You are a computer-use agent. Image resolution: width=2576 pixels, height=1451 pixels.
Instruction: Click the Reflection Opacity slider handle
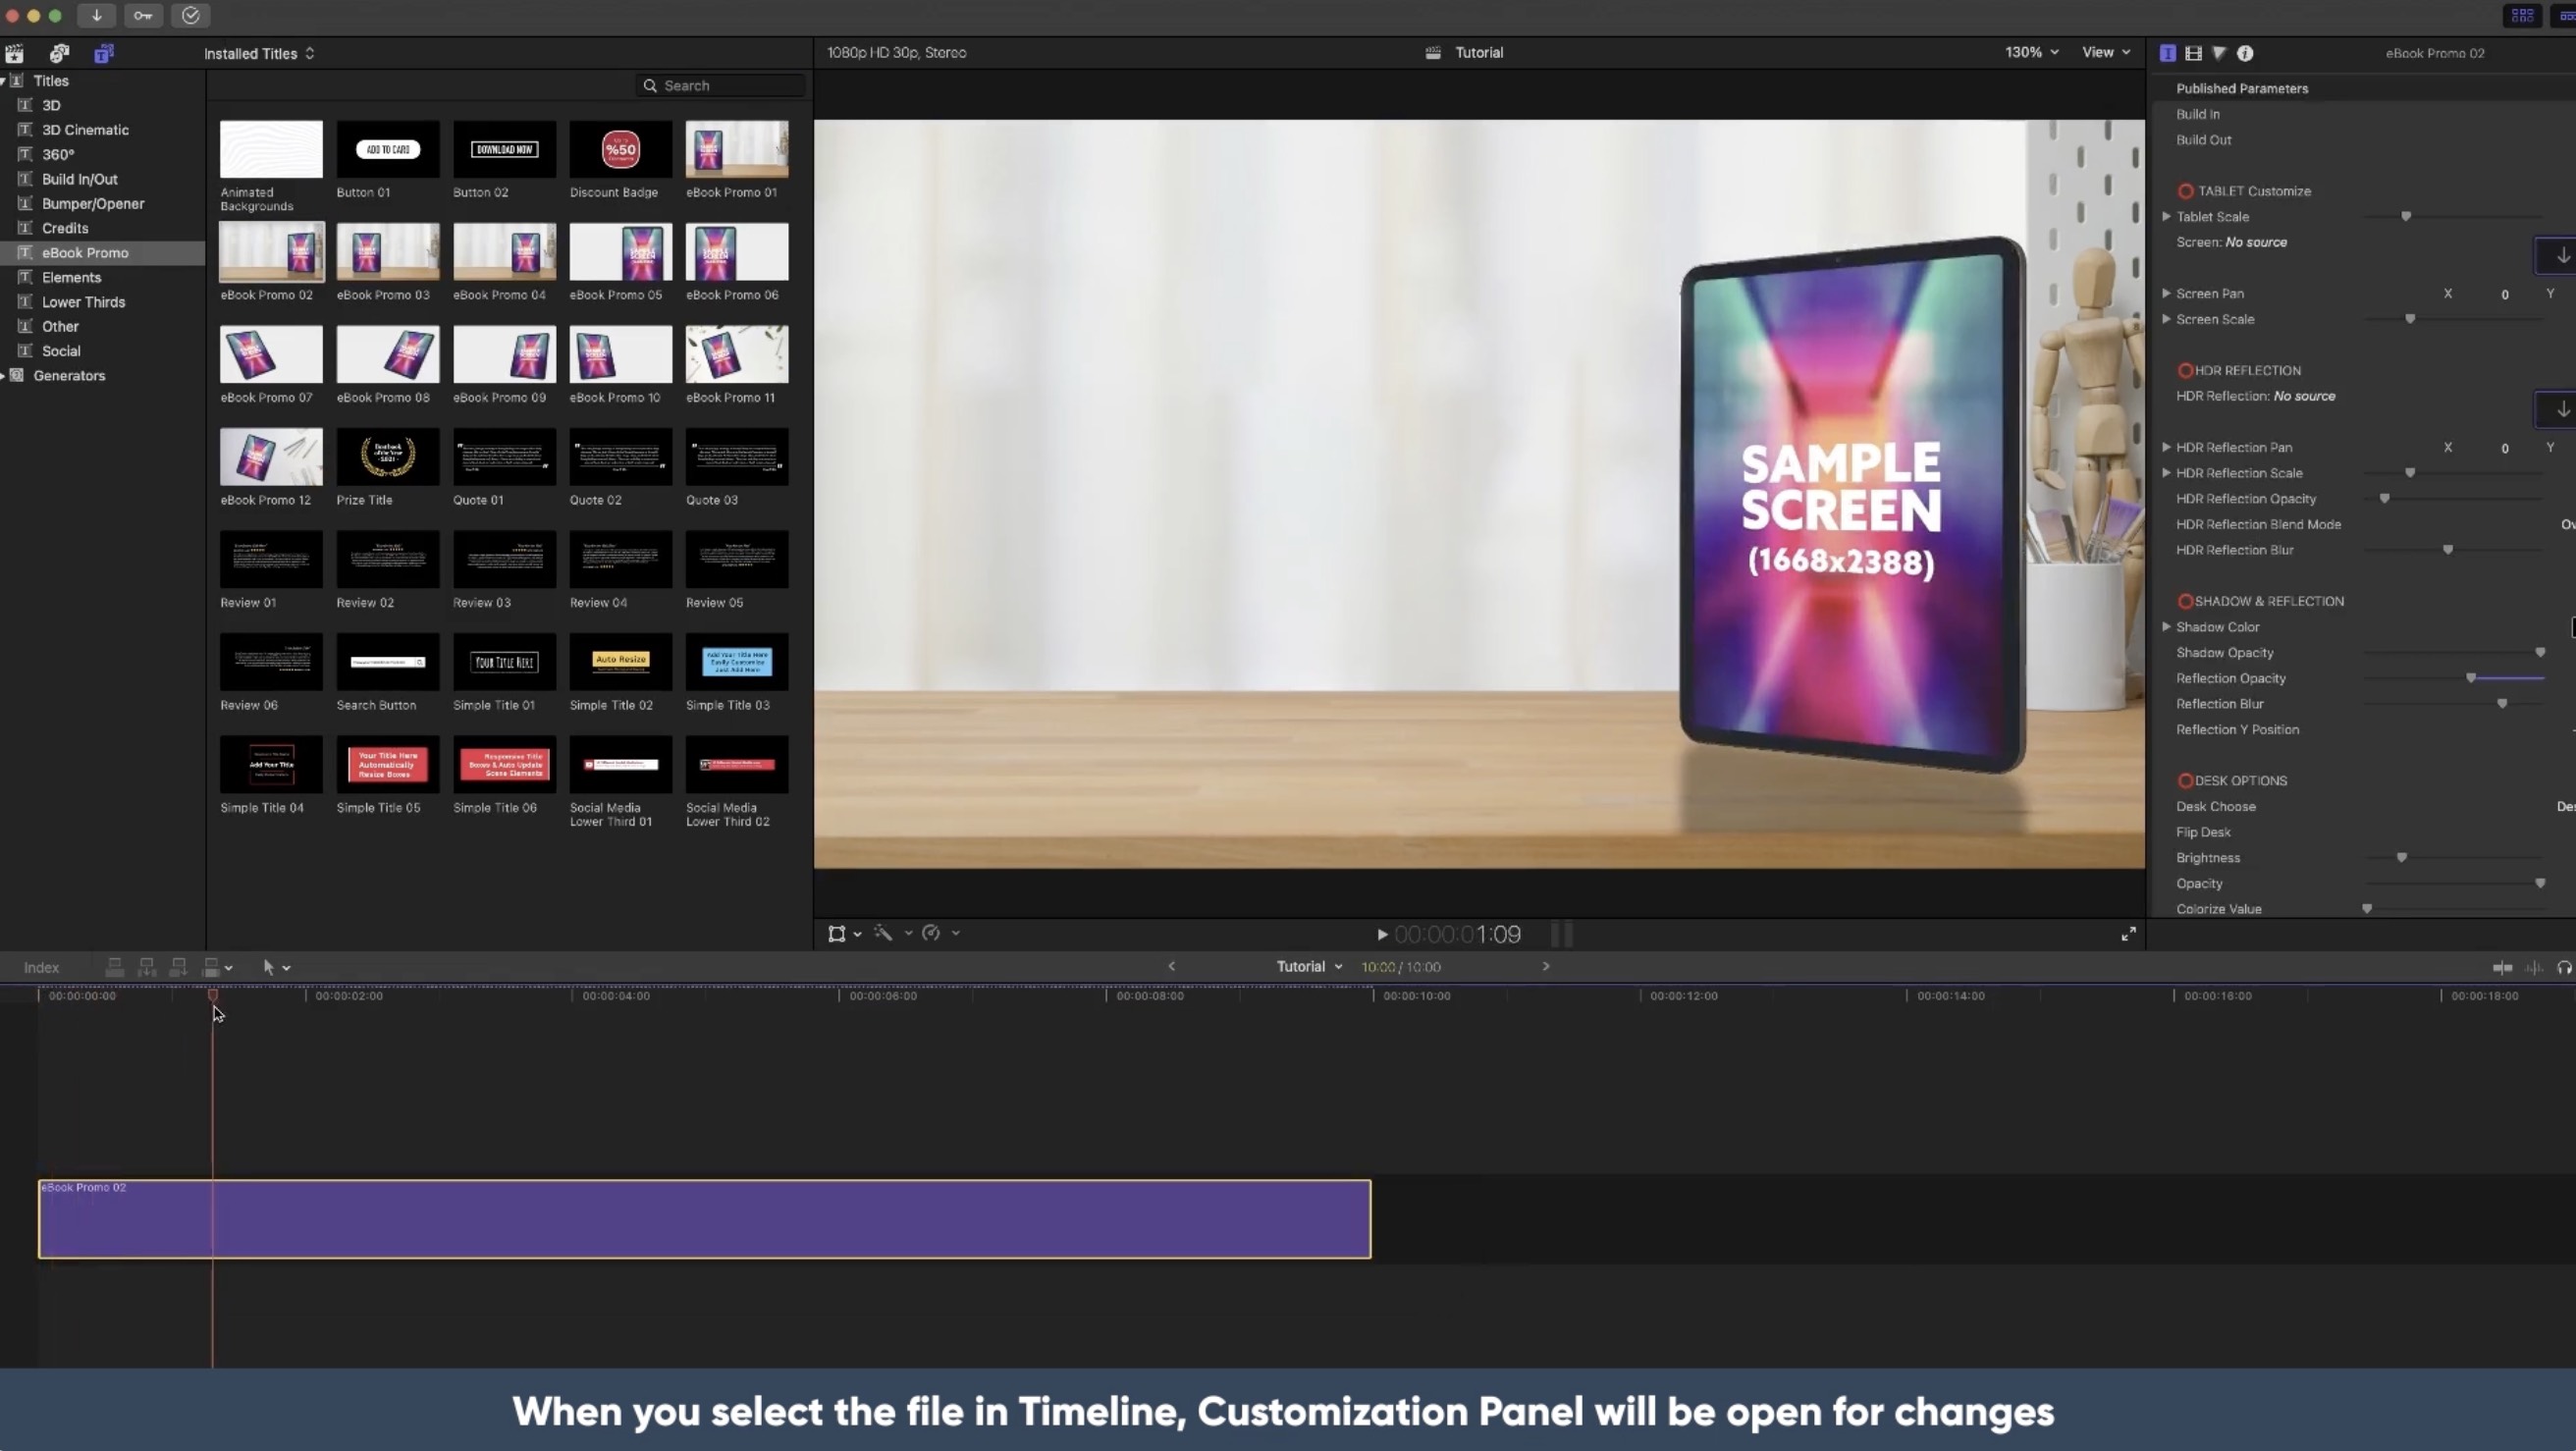pyautogui.click(x=2470, y=678)
